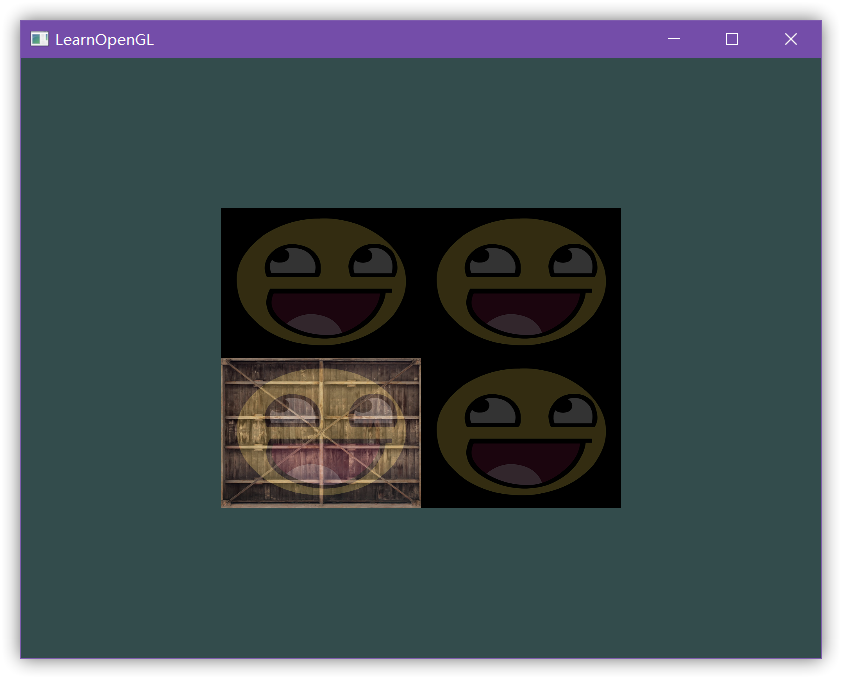This screenshot has width=842, height=679.
Task: Click right eye of top-left smiley
Action: point(374,262)
